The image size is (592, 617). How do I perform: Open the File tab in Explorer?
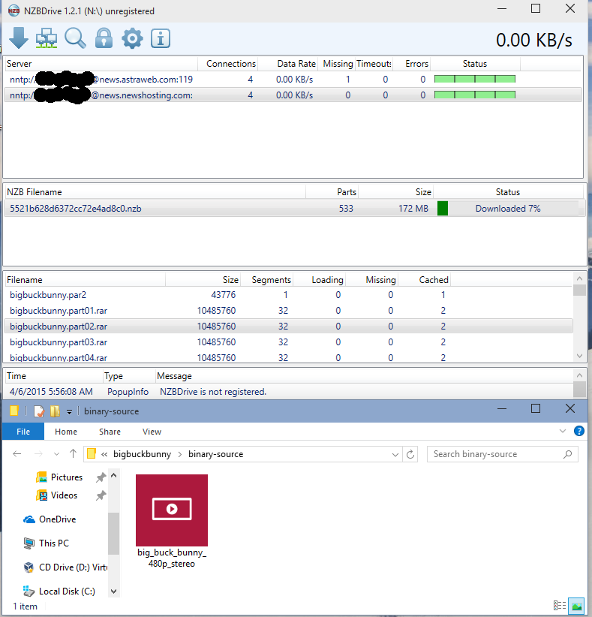pyautogui.click(x=23, y=432)
